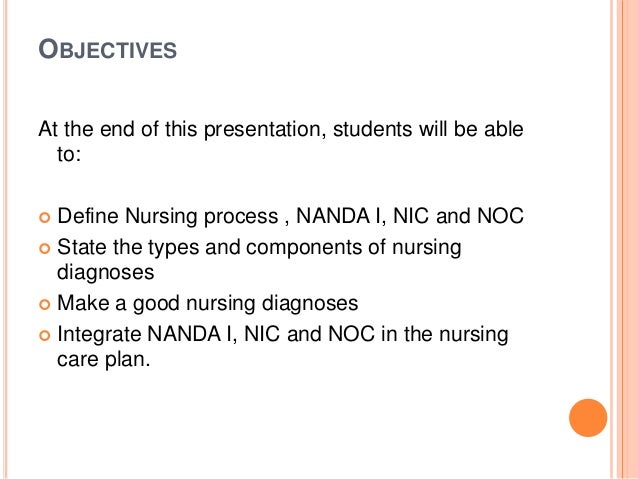The height and width of the screenshot is (479, 638).
Task: Click the "At the end of this presentation" line
Action: 280,129
